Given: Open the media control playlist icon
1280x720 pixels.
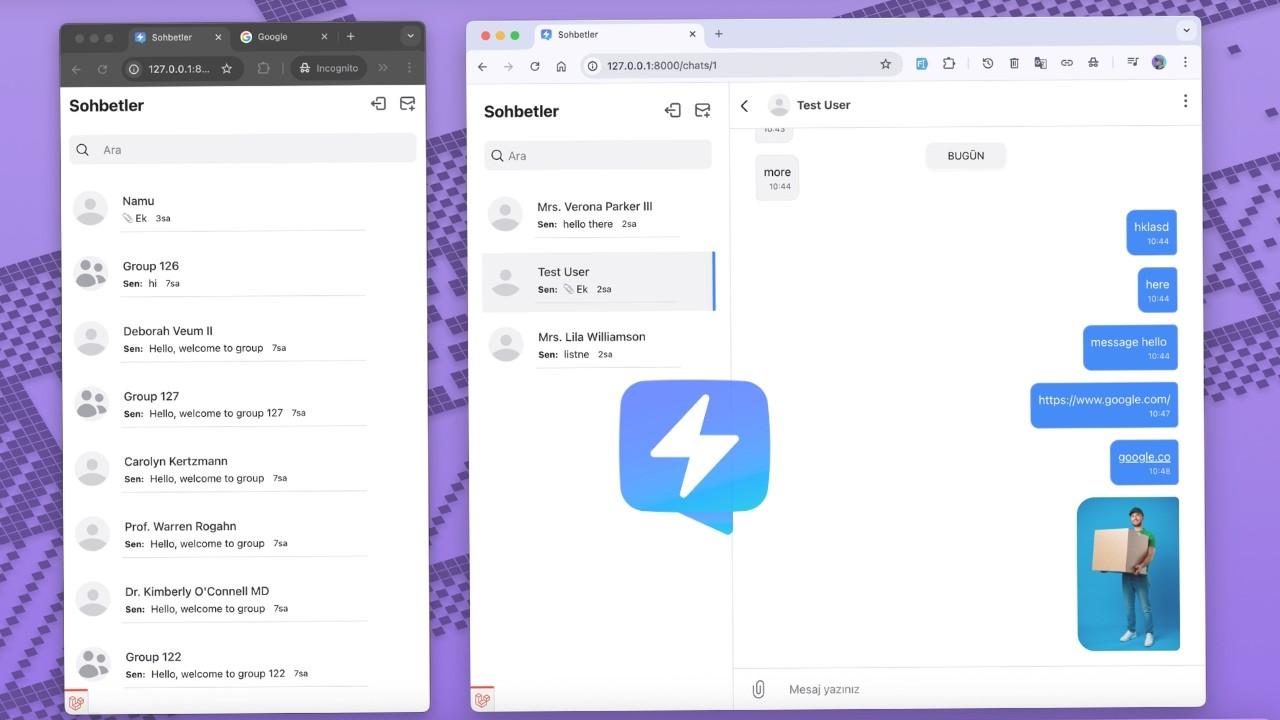Looking at the screenshot, I should (1133, 63).
